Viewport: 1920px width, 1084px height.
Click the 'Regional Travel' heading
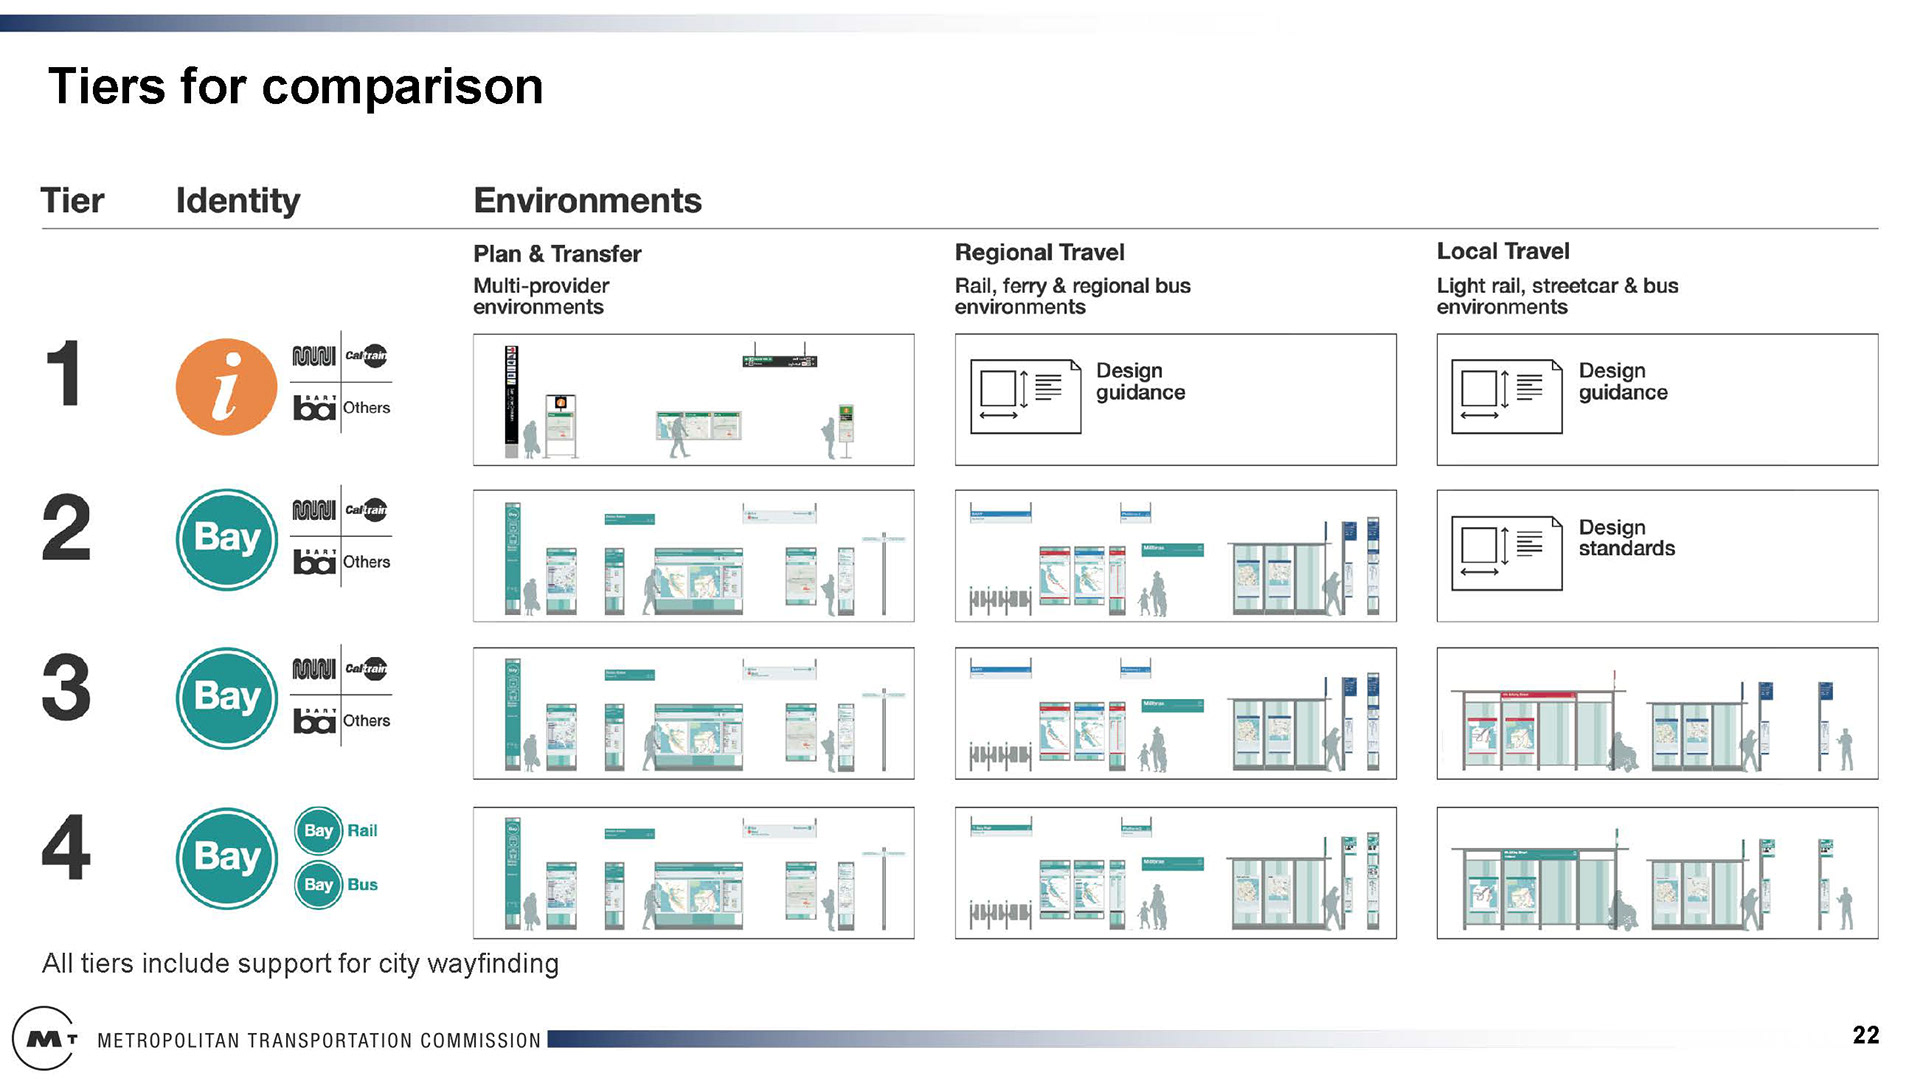point(1039,253)
